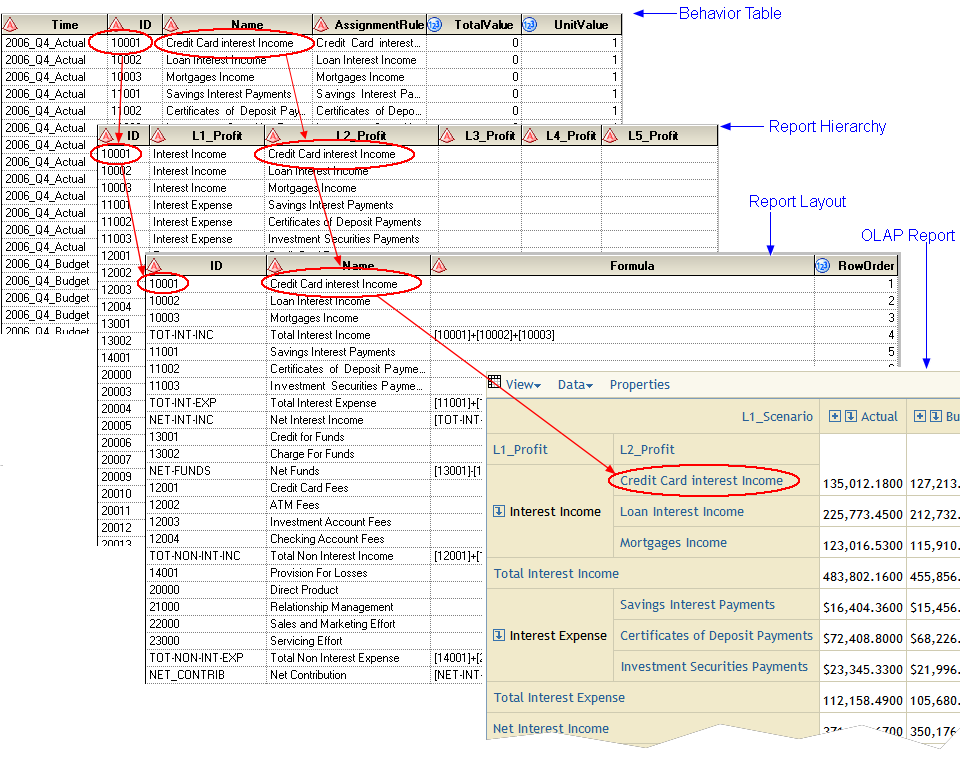
Task: Collapse the Interest Expense row group
Action: point(499,636)
